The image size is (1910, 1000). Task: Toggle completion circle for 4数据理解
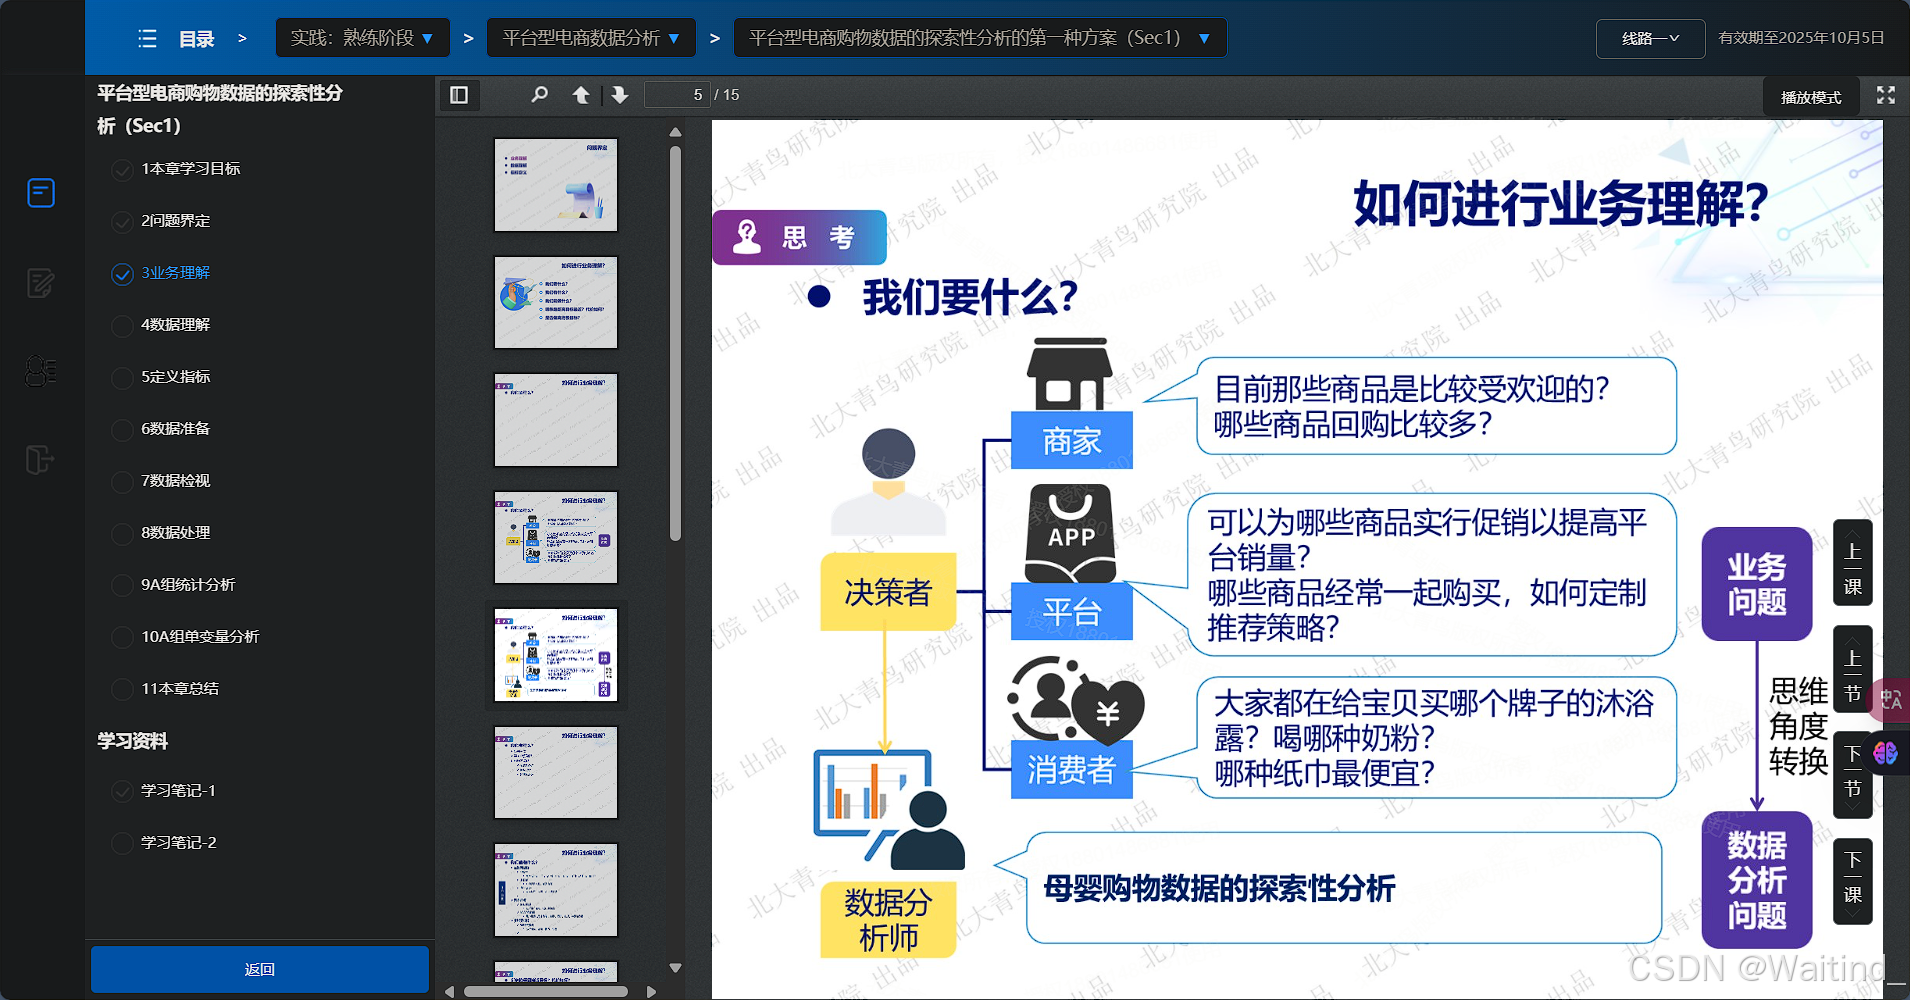tap(122, 325)
